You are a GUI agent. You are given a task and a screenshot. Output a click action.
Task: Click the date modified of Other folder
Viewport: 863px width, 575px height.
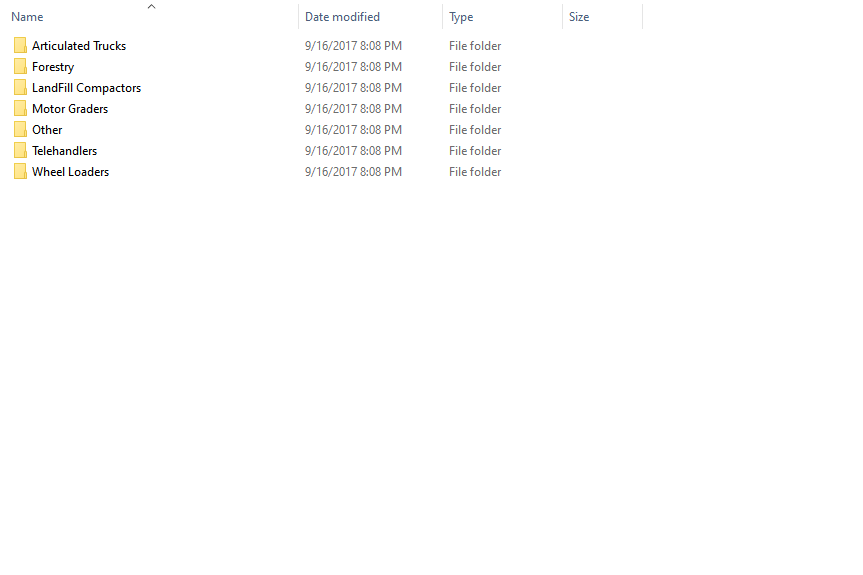pyautogui.click(x=353, y=129)
